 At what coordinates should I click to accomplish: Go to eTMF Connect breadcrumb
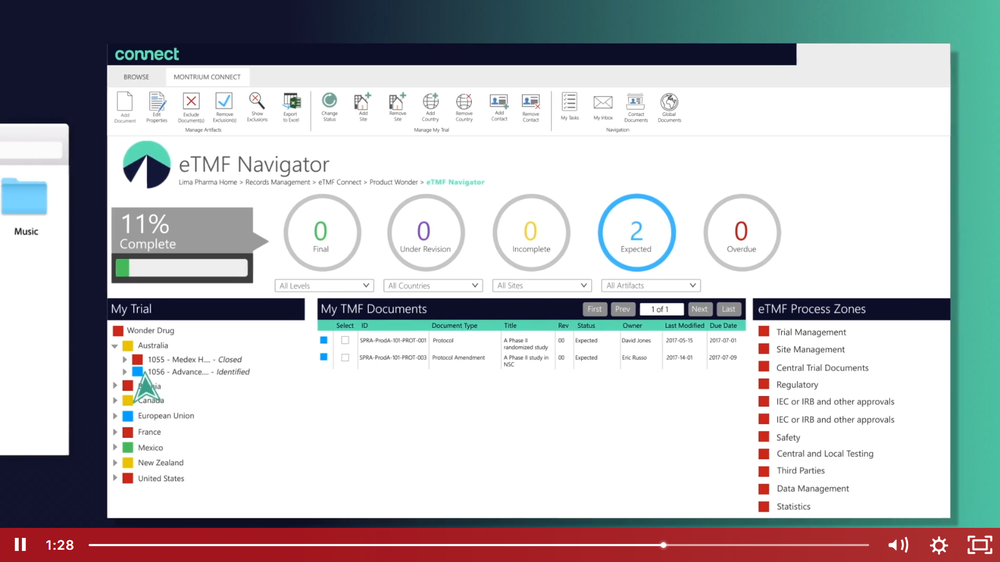click(340, 182)
